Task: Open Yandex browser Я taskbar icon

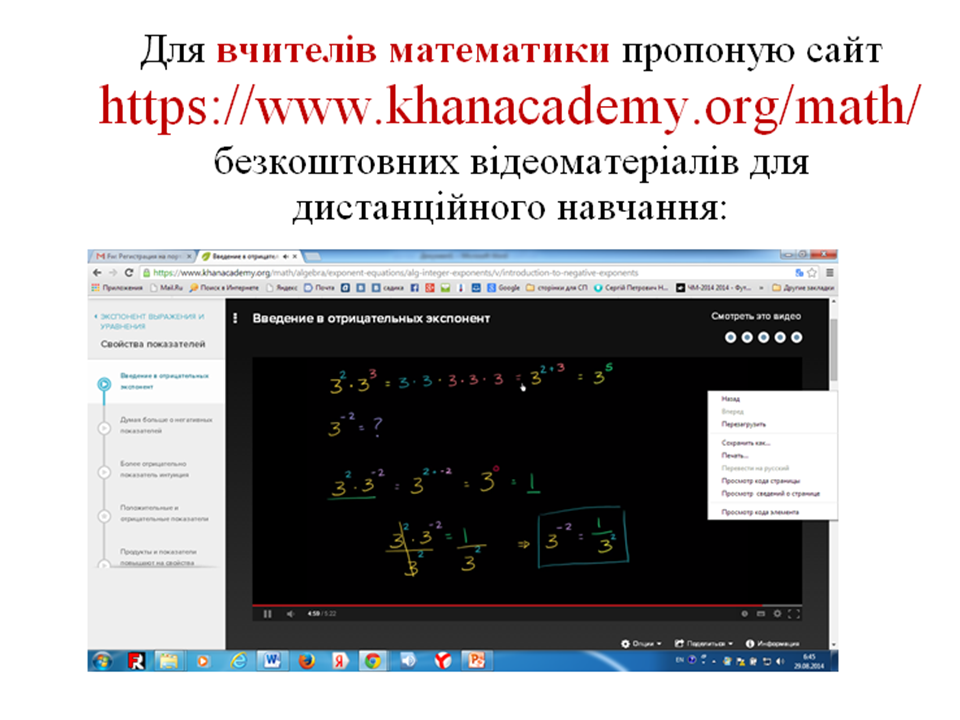Action: point(339,661)
